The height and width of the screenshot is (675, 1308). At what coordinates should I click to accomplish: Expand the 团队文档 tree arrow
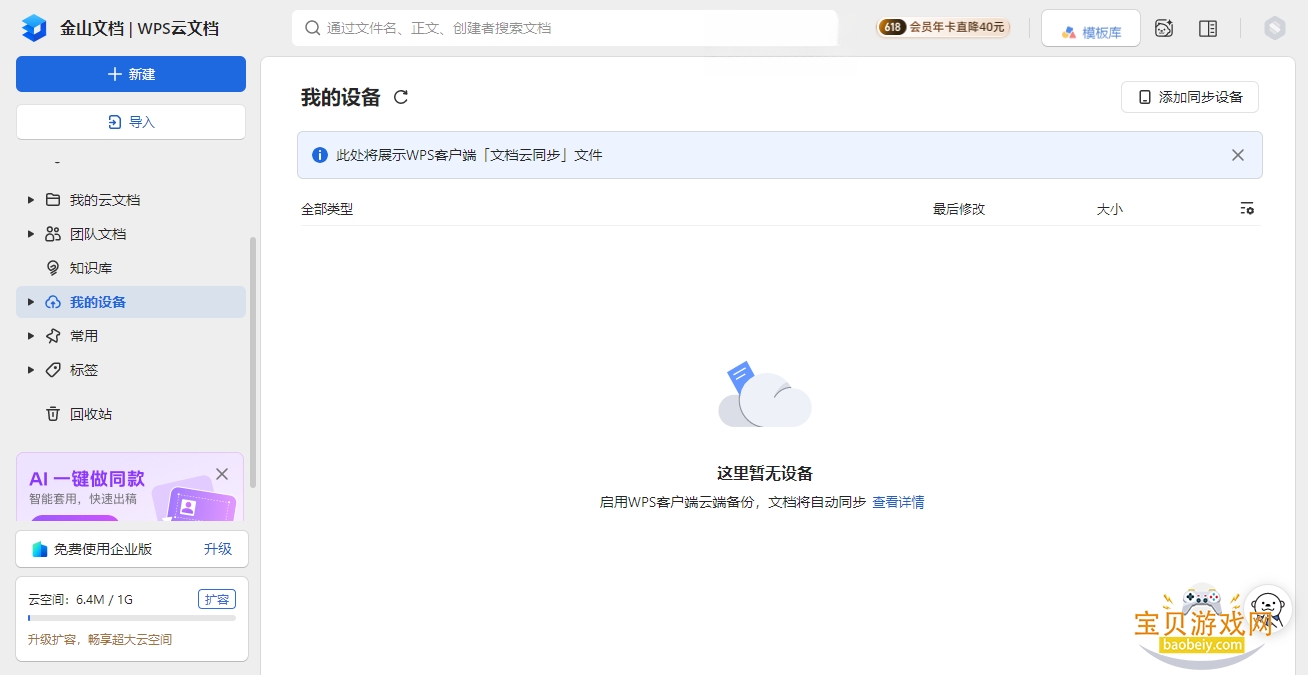(x=31, y=234)
